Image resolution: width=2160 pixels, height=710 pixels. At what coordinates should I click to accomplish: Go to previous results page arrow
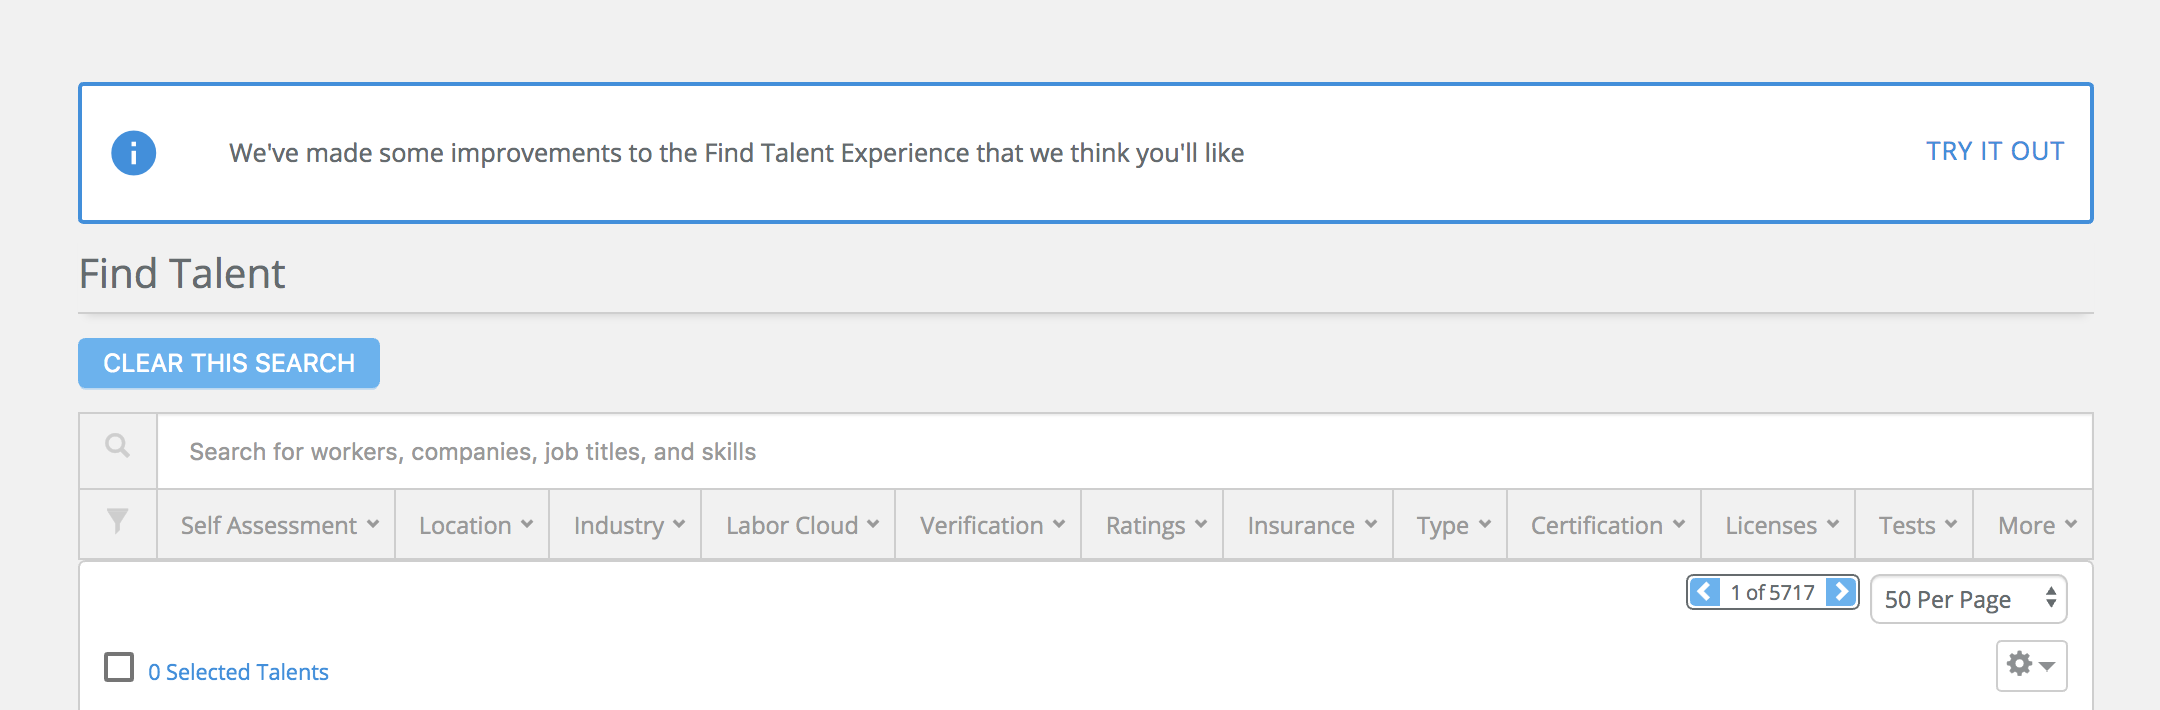pyautogui.click(x=1705, y=592)
